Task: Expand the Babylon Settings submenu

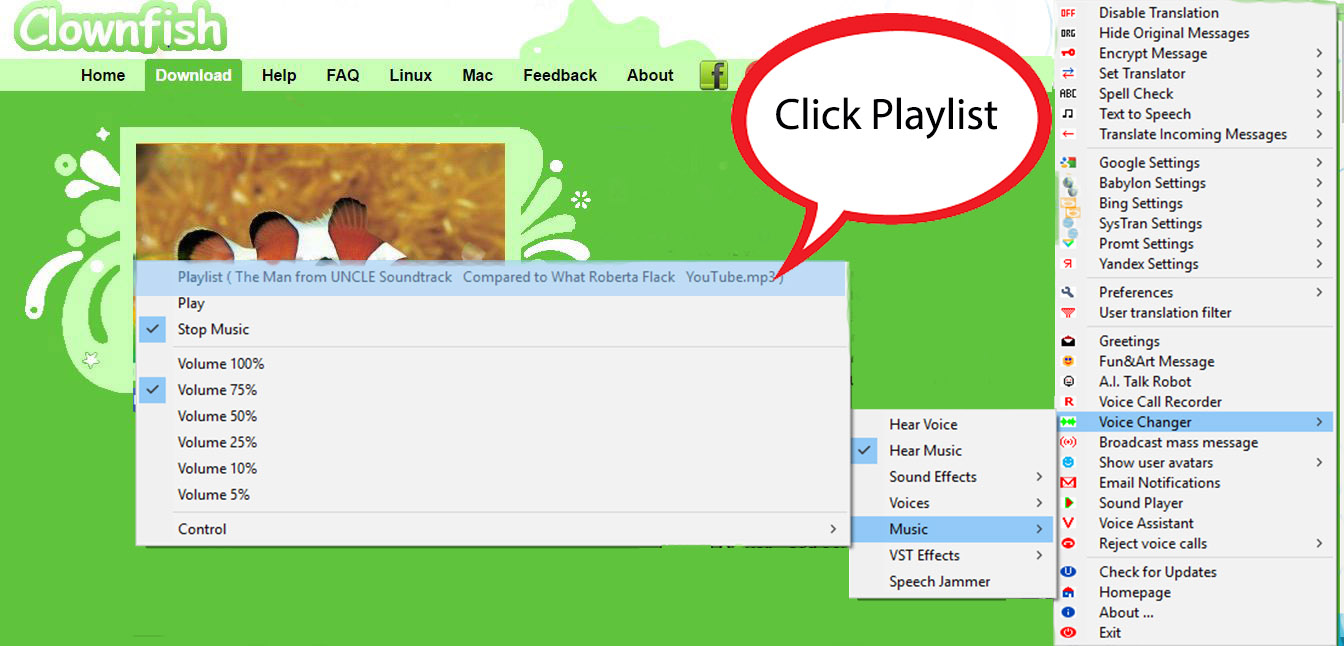Action: click(x=1194, y=183)
